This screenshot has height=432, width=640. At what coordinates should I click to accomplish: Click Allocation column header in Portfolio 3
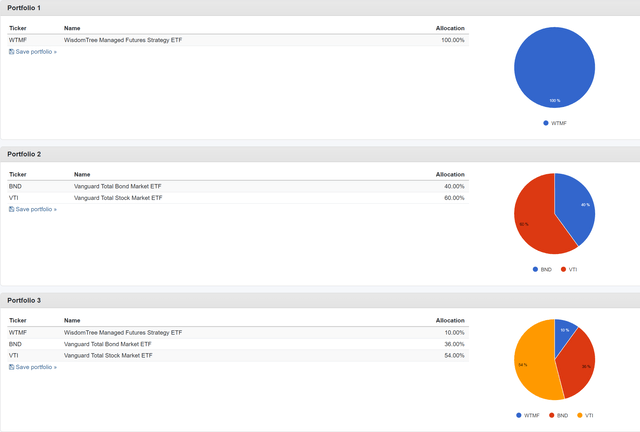point(450,321)
